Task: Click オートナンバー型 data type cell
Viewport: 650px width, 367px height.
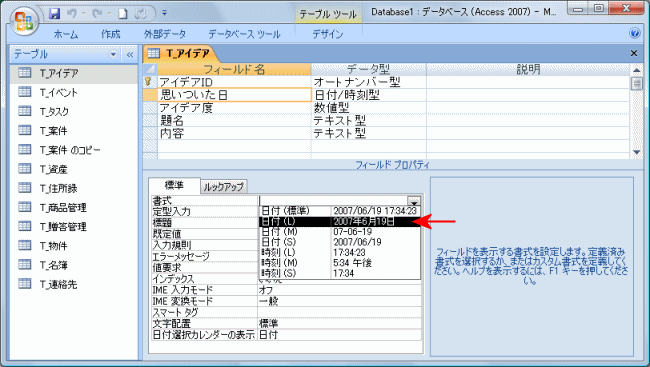Action: click(369, 82)
